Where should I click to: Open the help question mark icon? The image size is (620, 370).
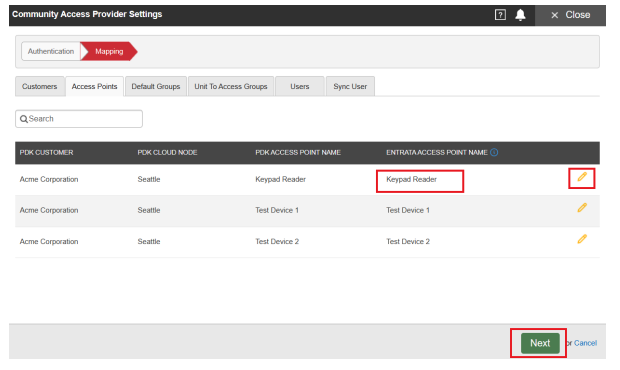tap(500, 15)
